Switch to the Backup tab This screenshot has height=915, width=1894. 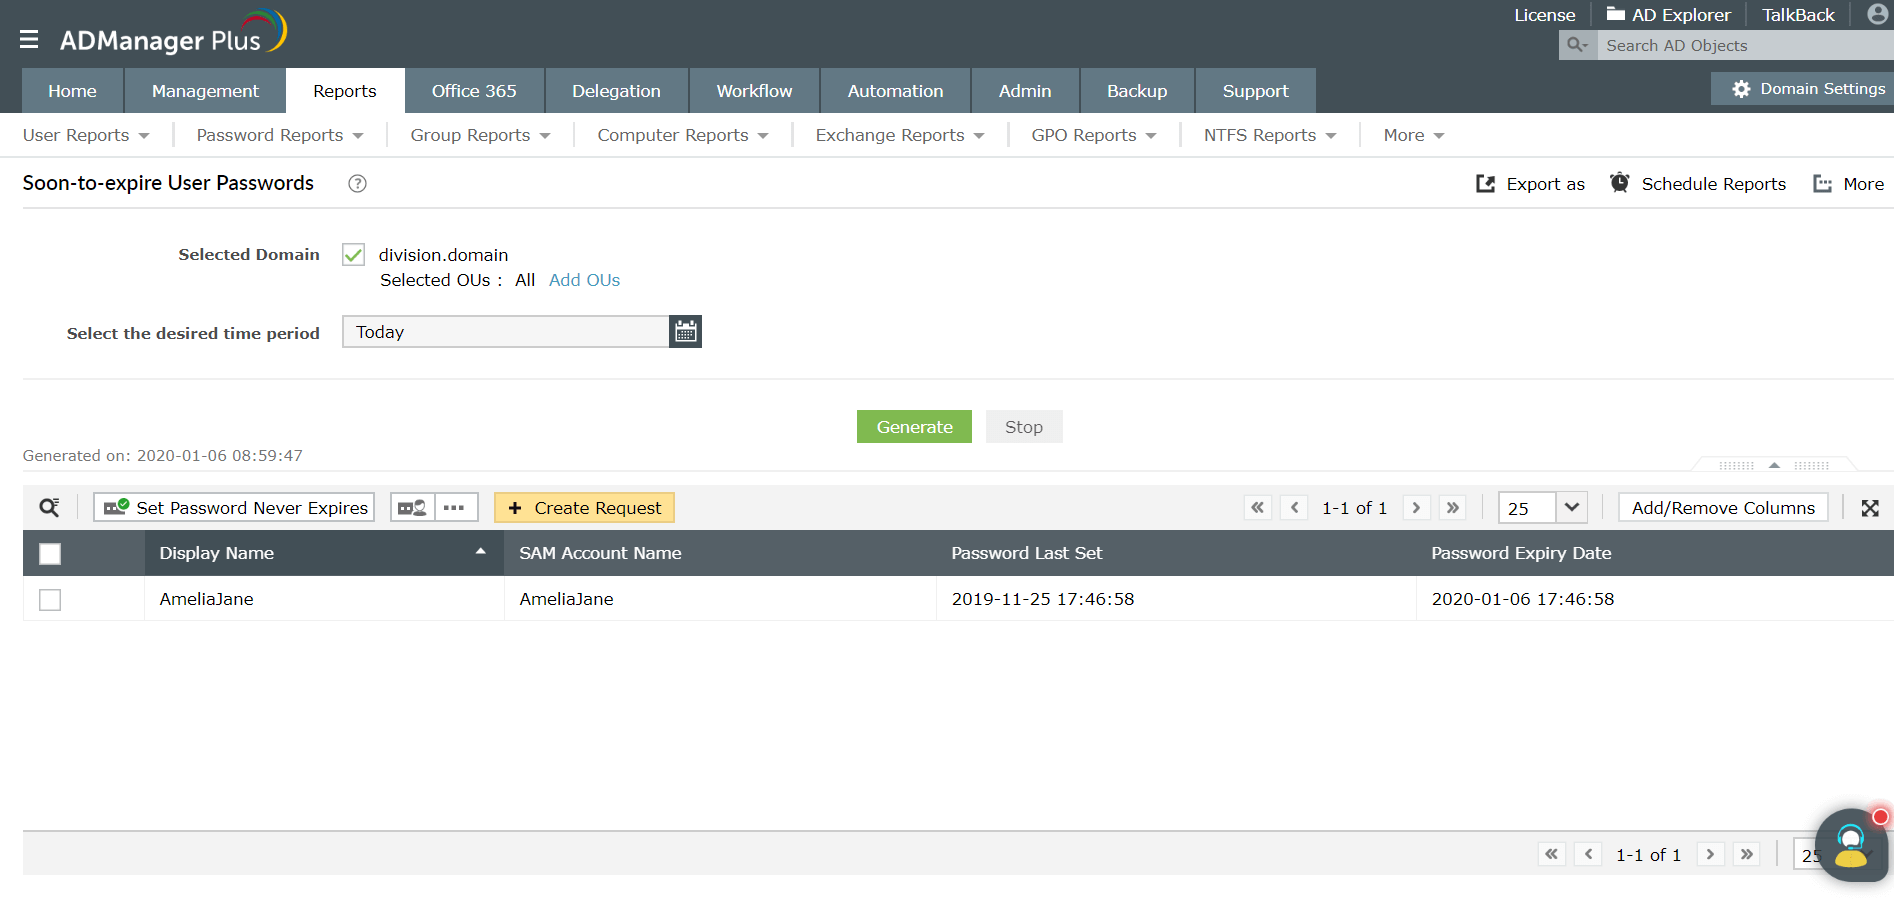tap(1137, 90)
